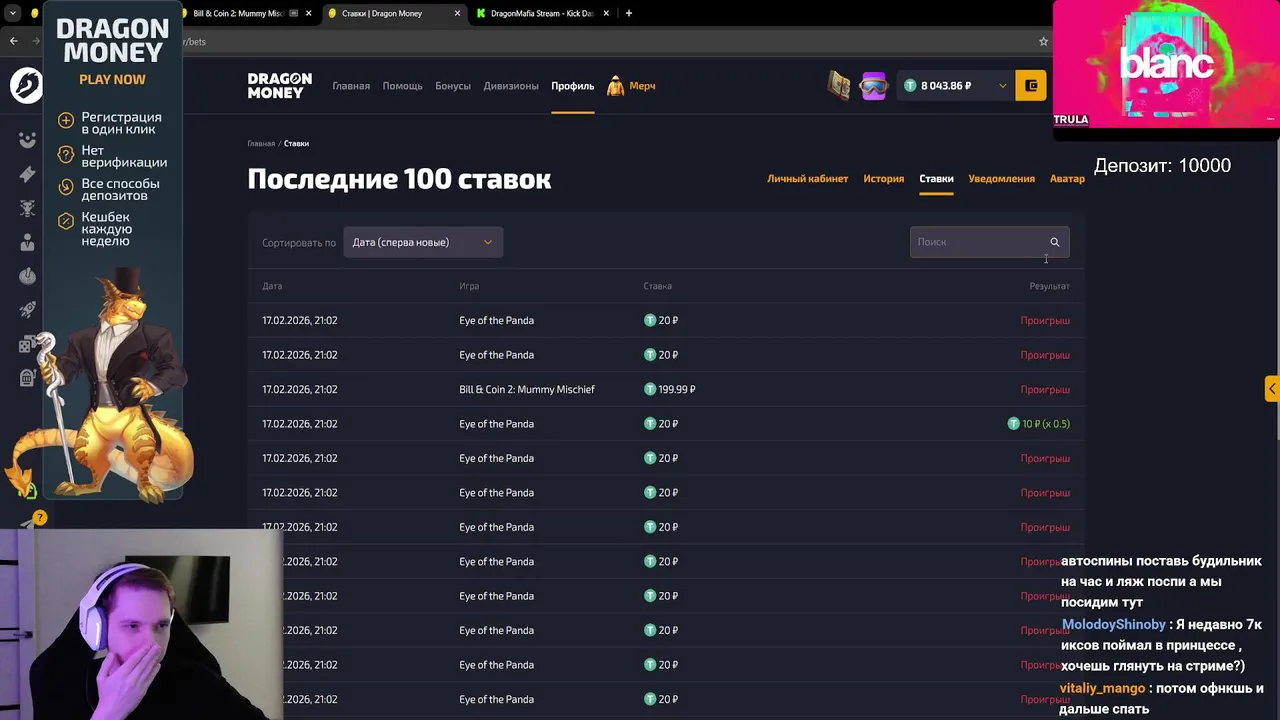The image size is (1280, 720).
Task: Open the rocket icon in left sidebar
Action: (27, 310)
